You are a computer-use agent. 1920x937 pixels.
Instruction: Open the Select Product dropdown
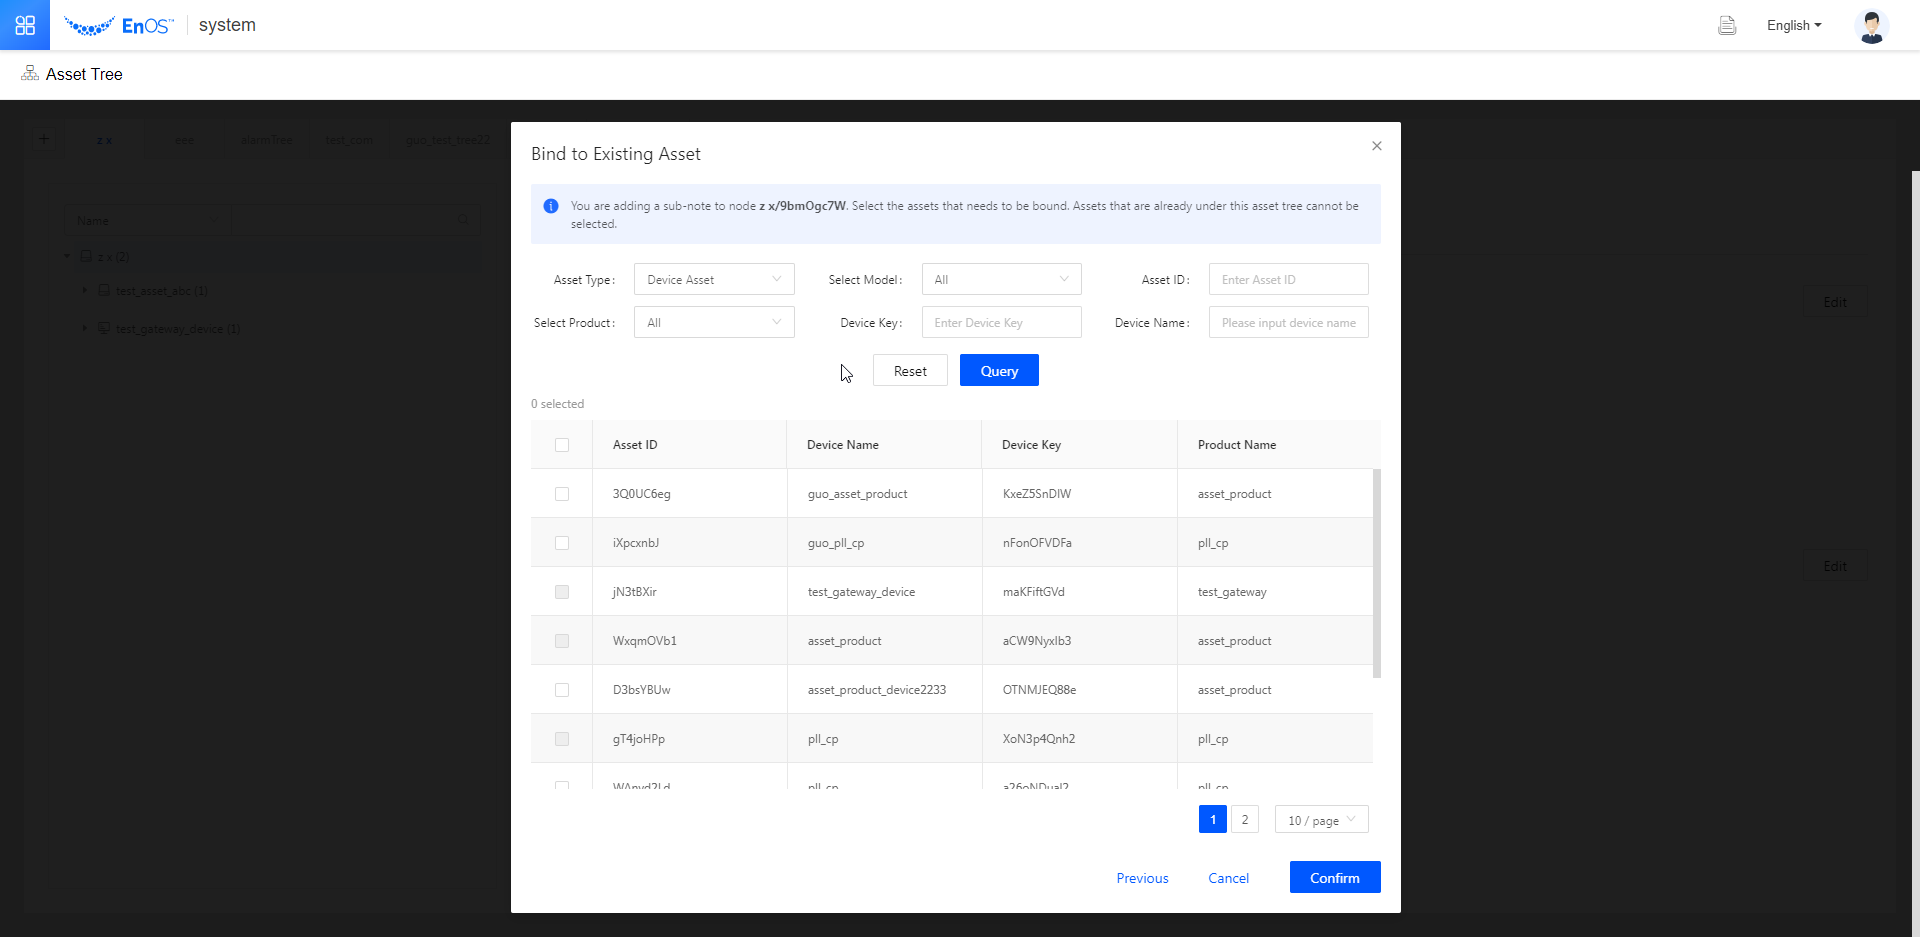click(x=714, y=323)
